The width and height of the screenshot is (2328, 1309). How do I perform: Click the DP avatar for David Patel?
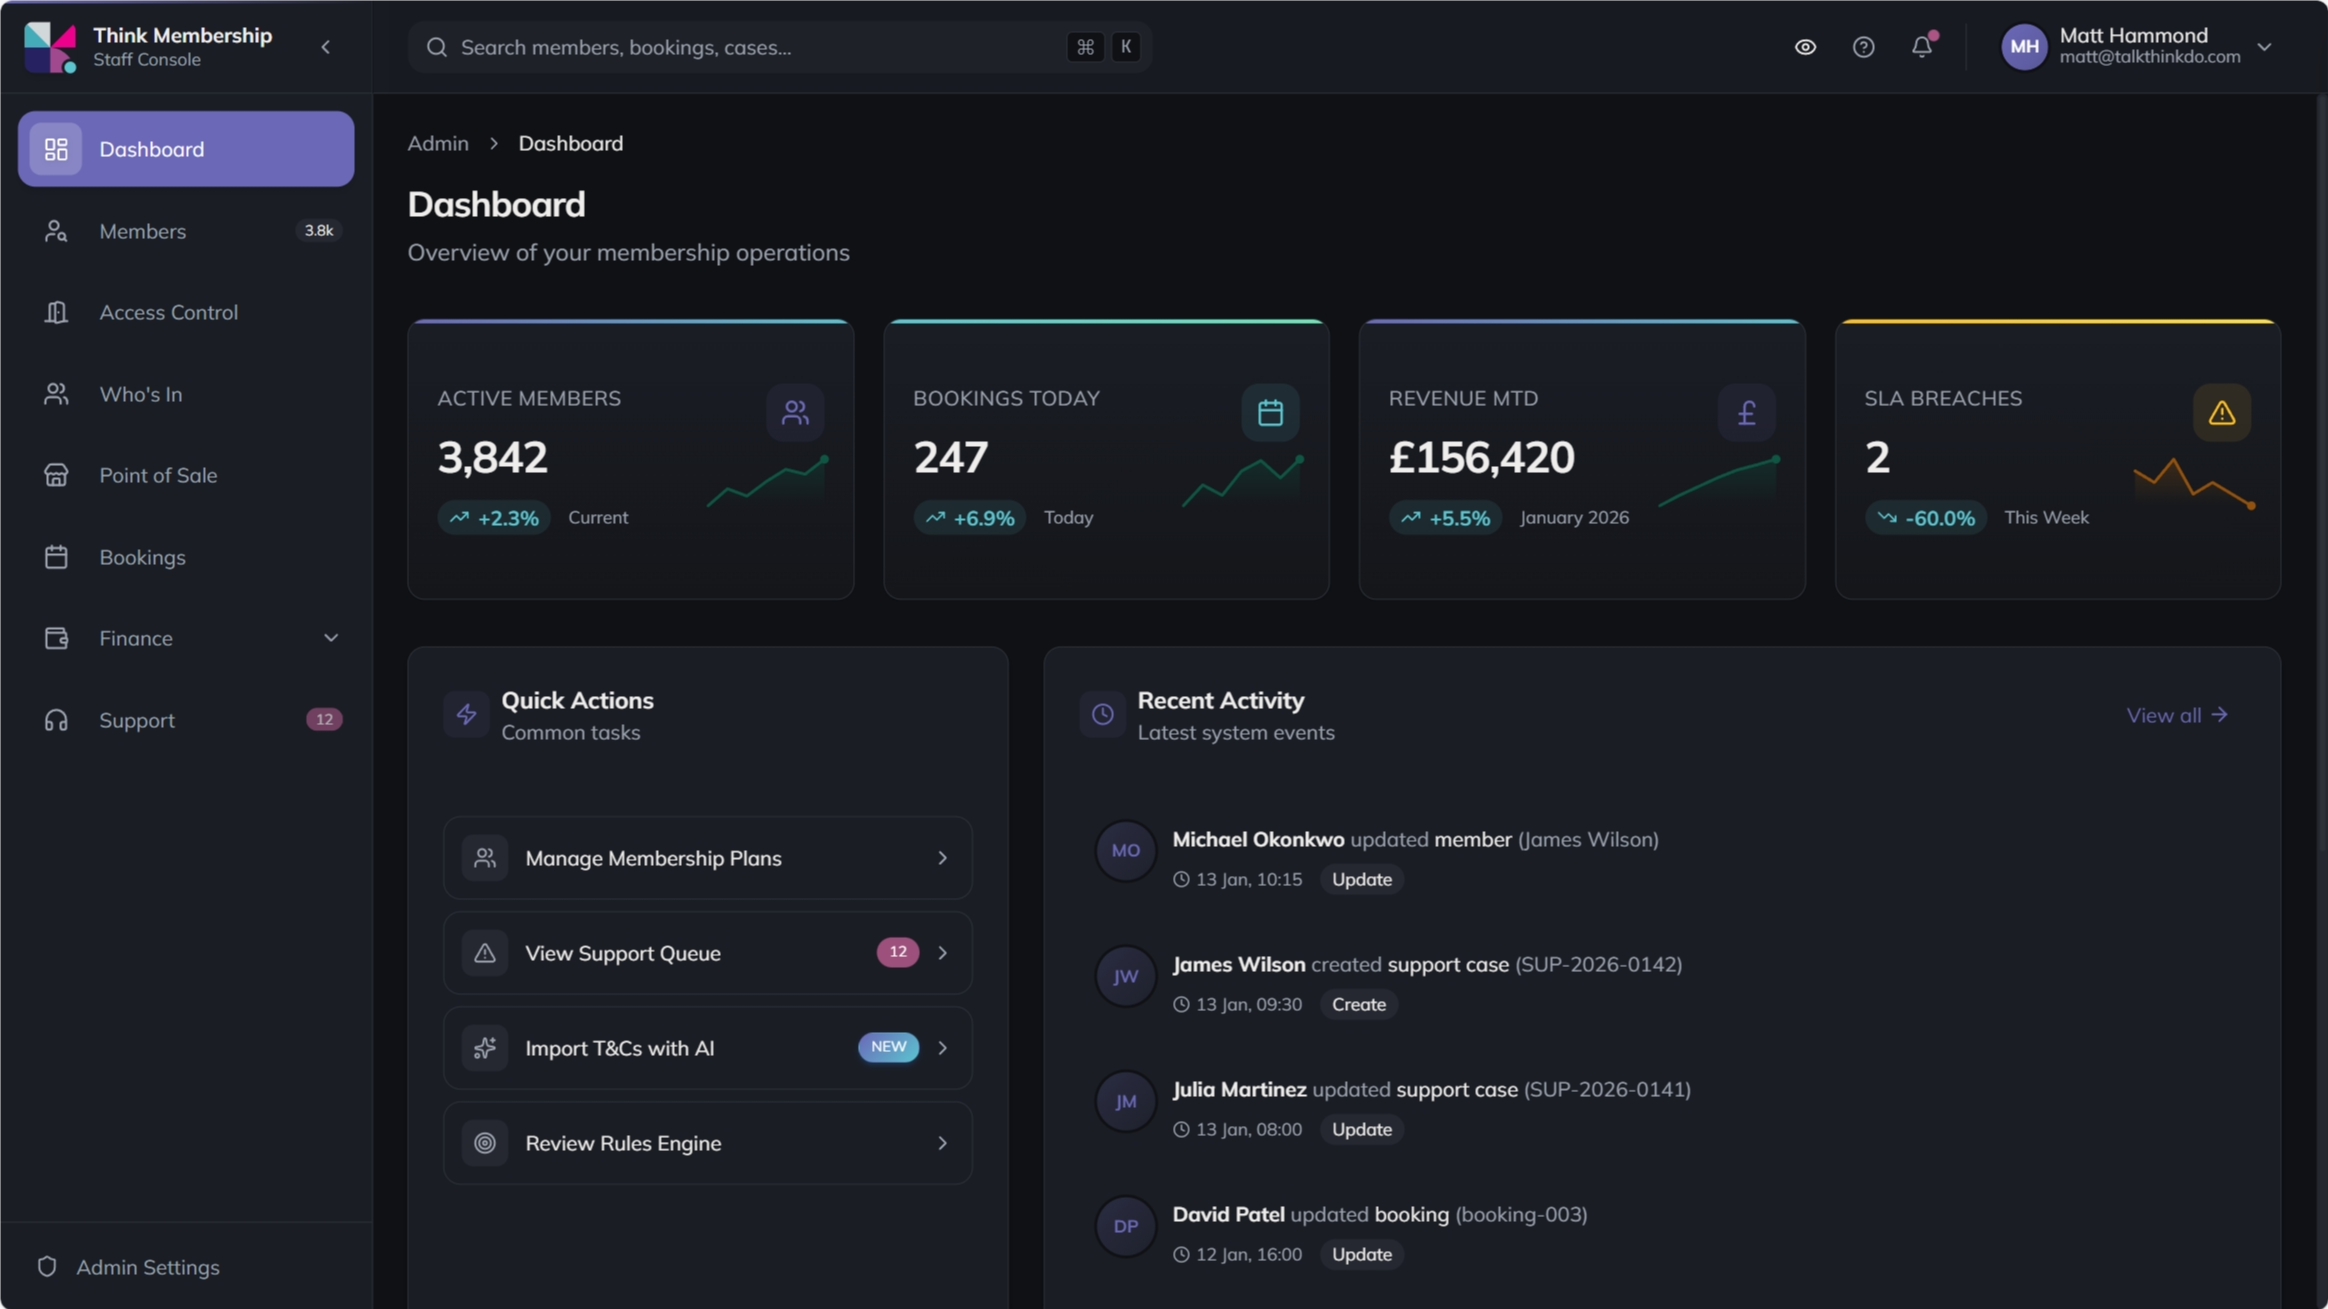coord(1125,1226)
